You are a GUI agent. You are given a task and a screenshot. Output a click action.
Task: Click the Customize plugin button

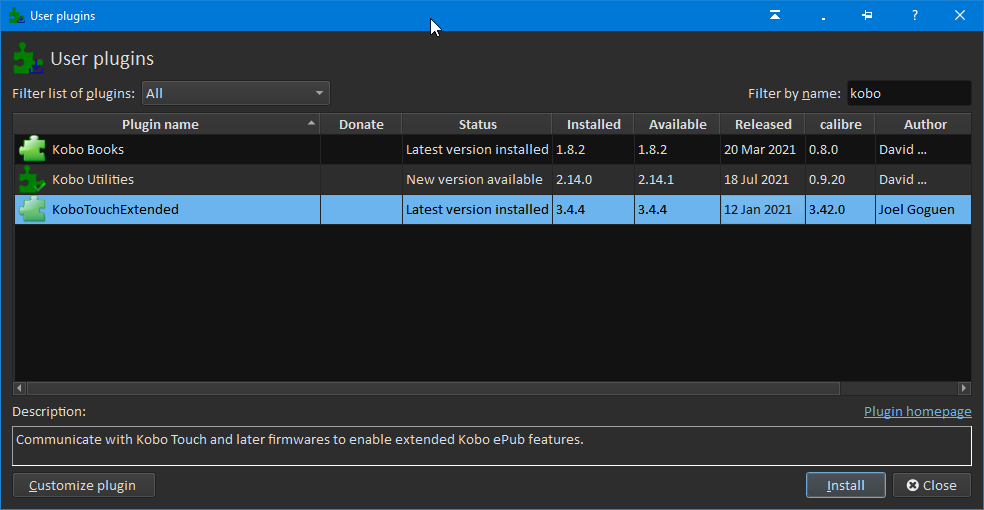coord(83,485)
